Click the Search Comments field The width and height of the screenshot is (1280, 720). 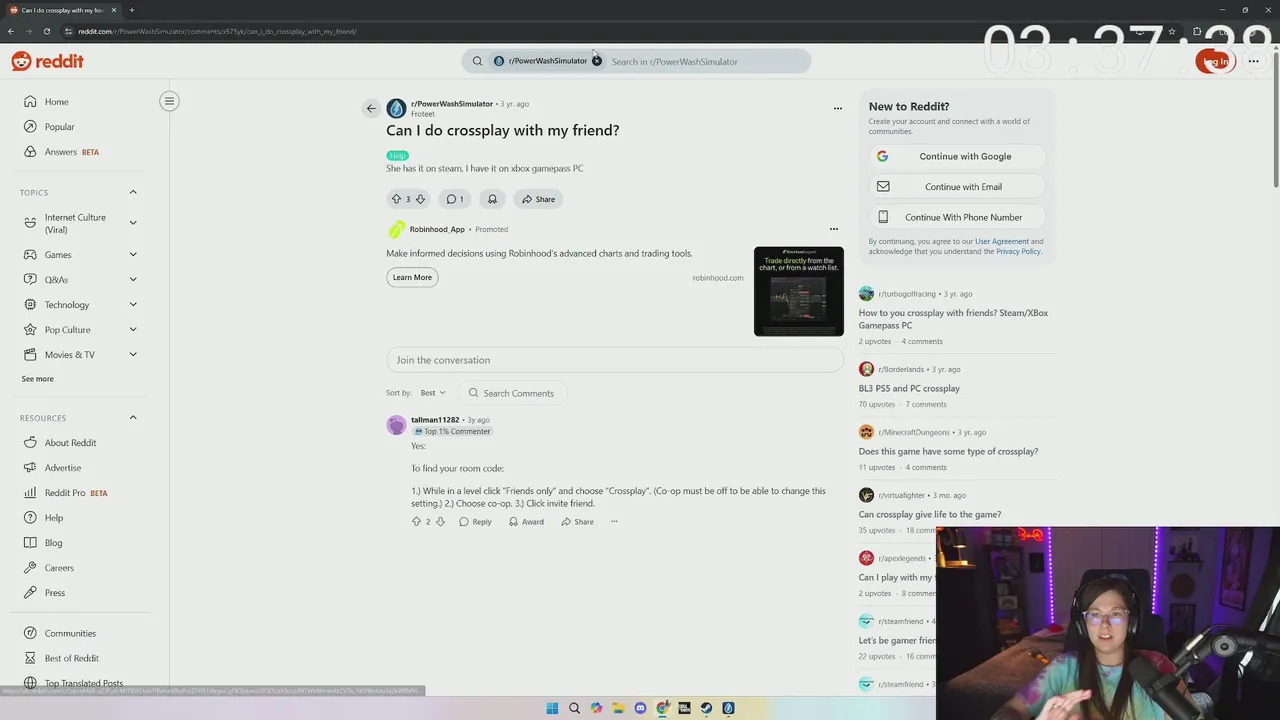(511, 393)
